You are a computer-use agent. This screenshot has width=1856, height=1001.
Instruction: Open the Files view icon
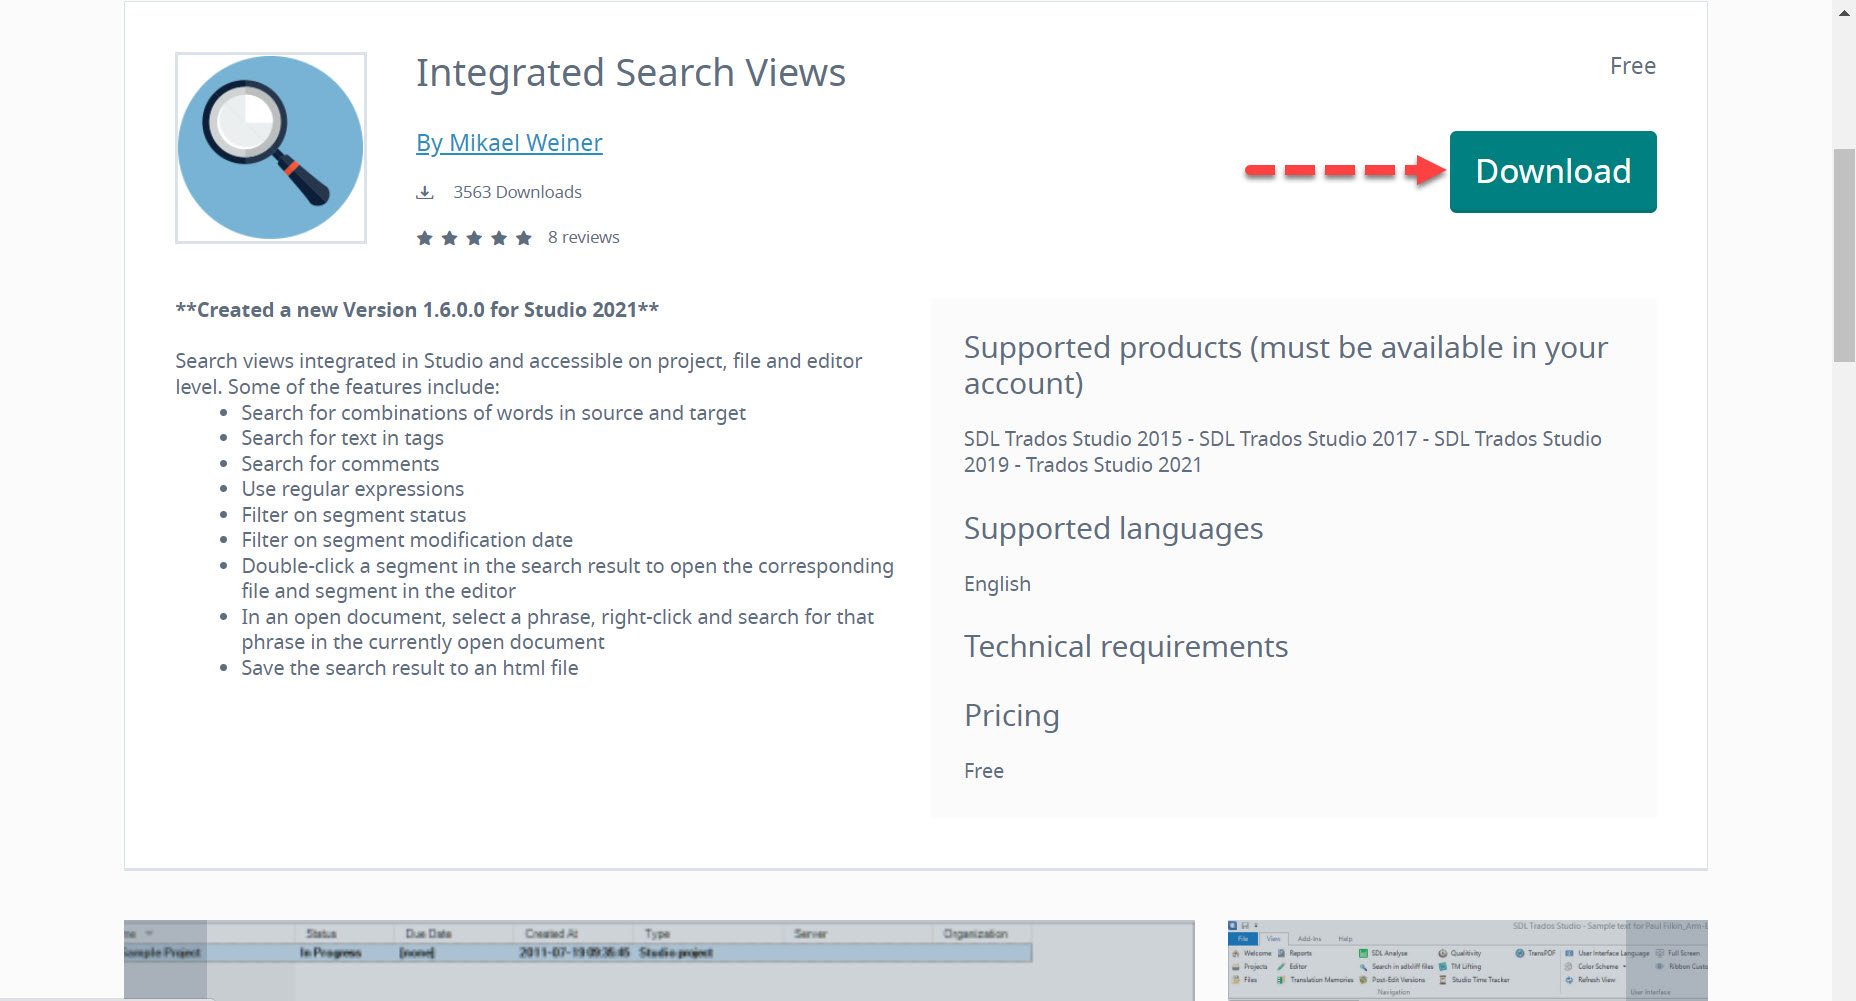point(1236,980)
